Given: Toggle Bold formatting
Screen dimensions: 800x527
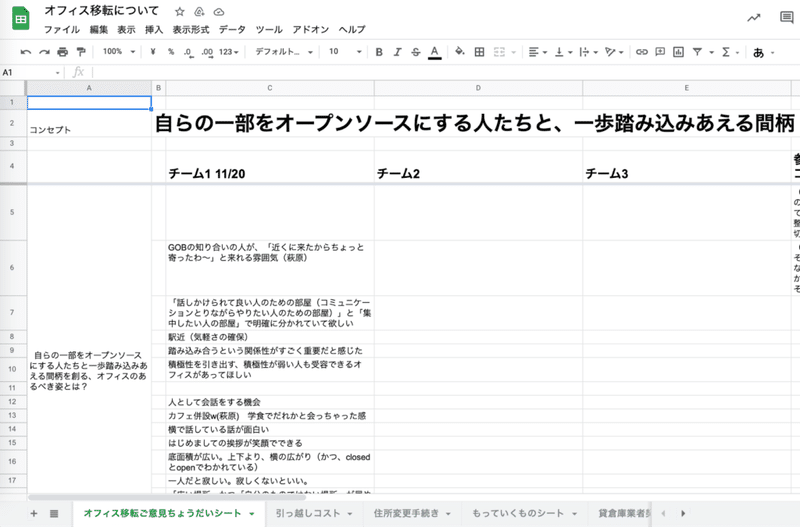Looking at the screenshot, I should tap(379, 52).
